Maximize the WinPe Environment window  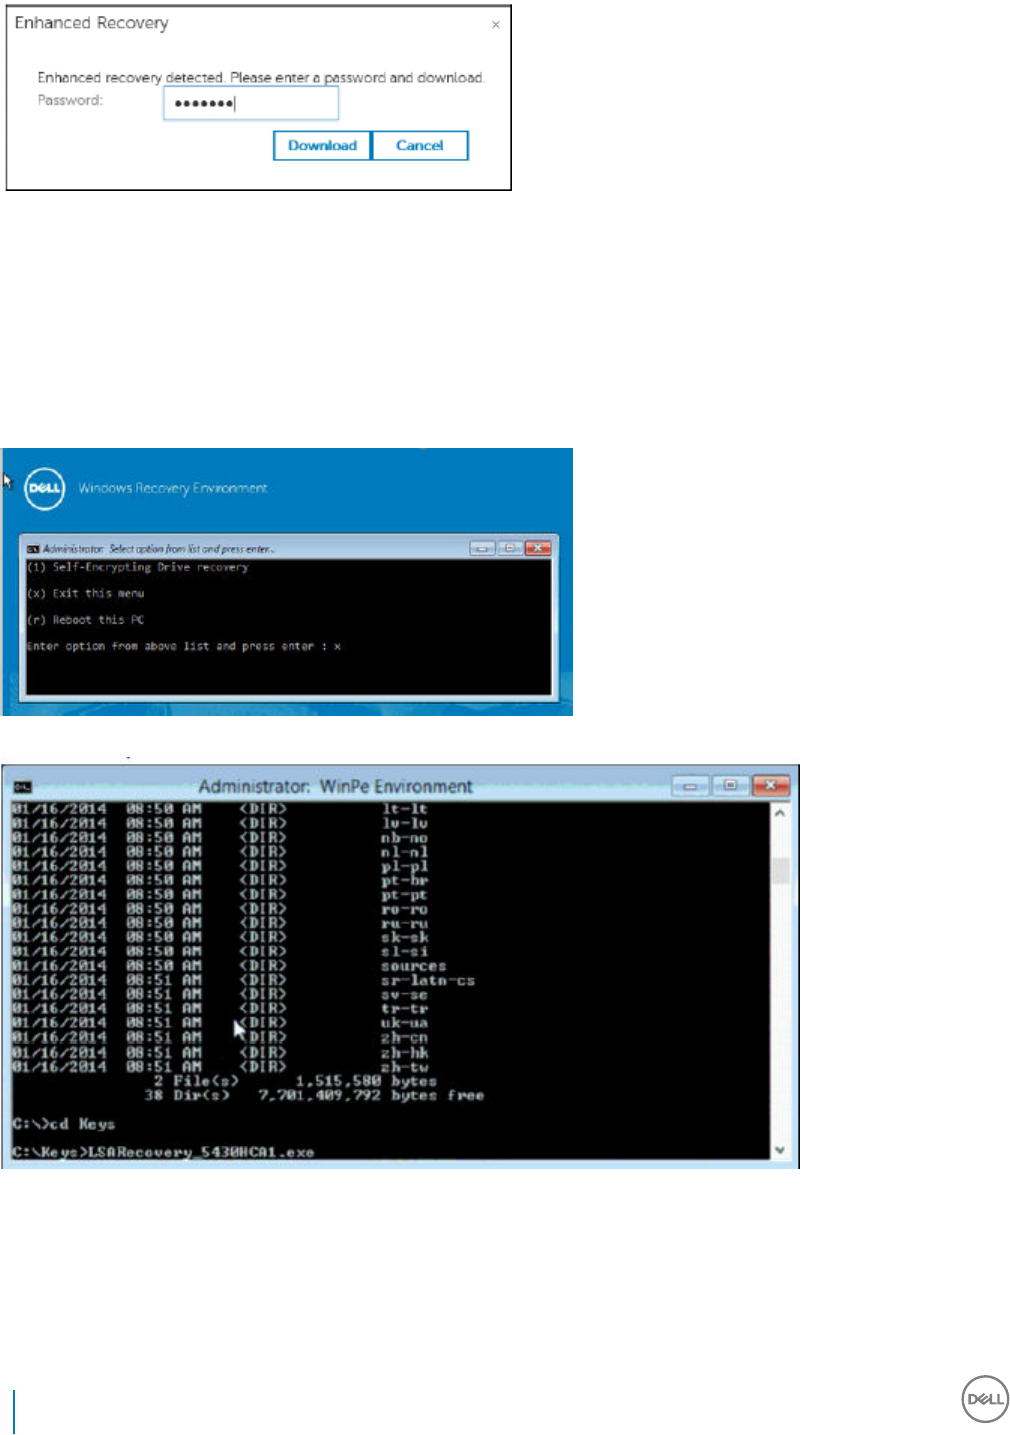731,786
